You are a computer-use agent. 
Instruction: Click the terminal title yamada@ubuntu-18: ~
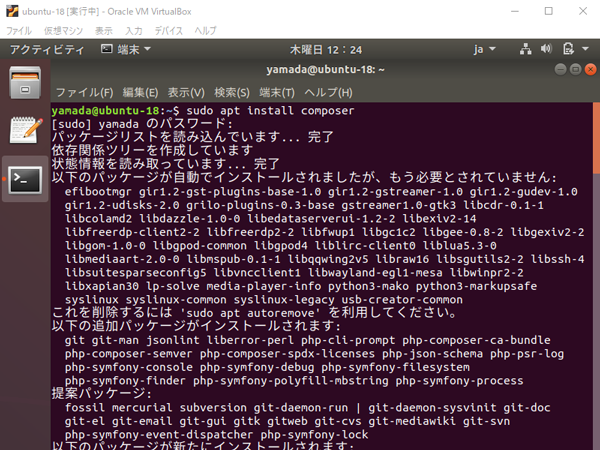coord(325,70)
